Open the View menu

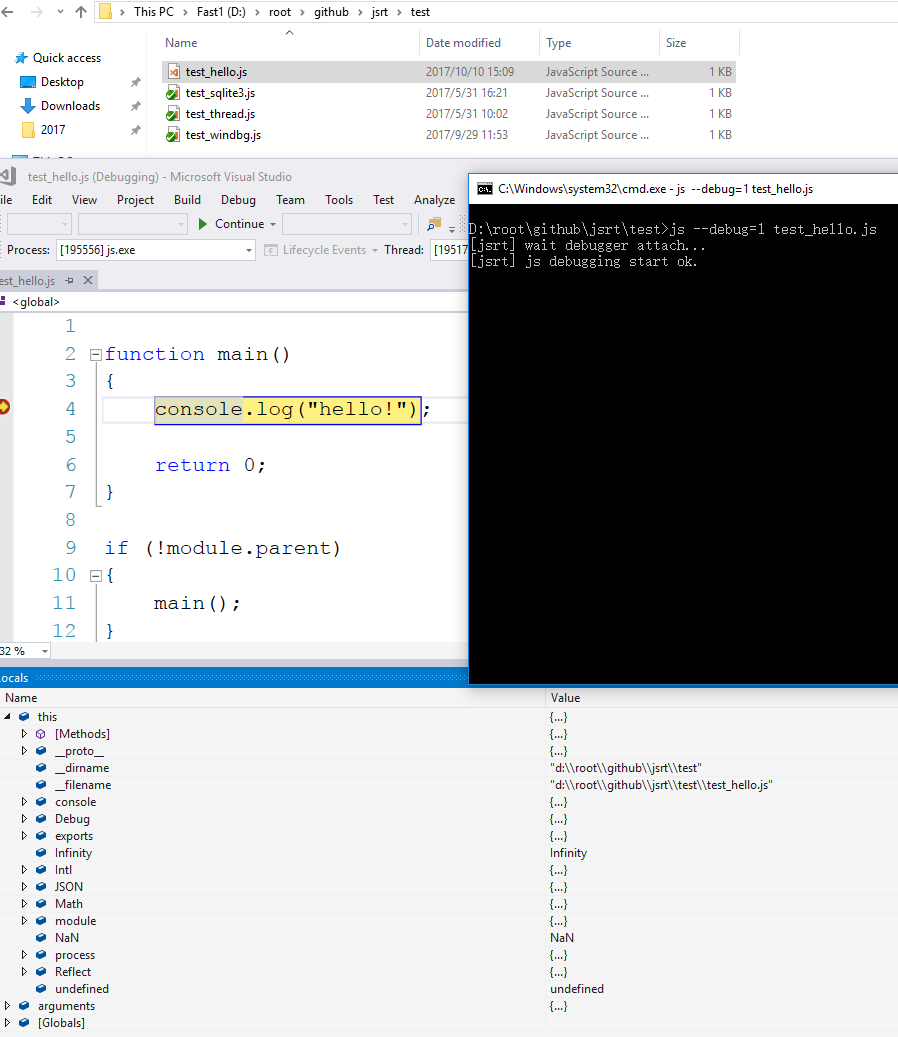[x=84, y=200]
